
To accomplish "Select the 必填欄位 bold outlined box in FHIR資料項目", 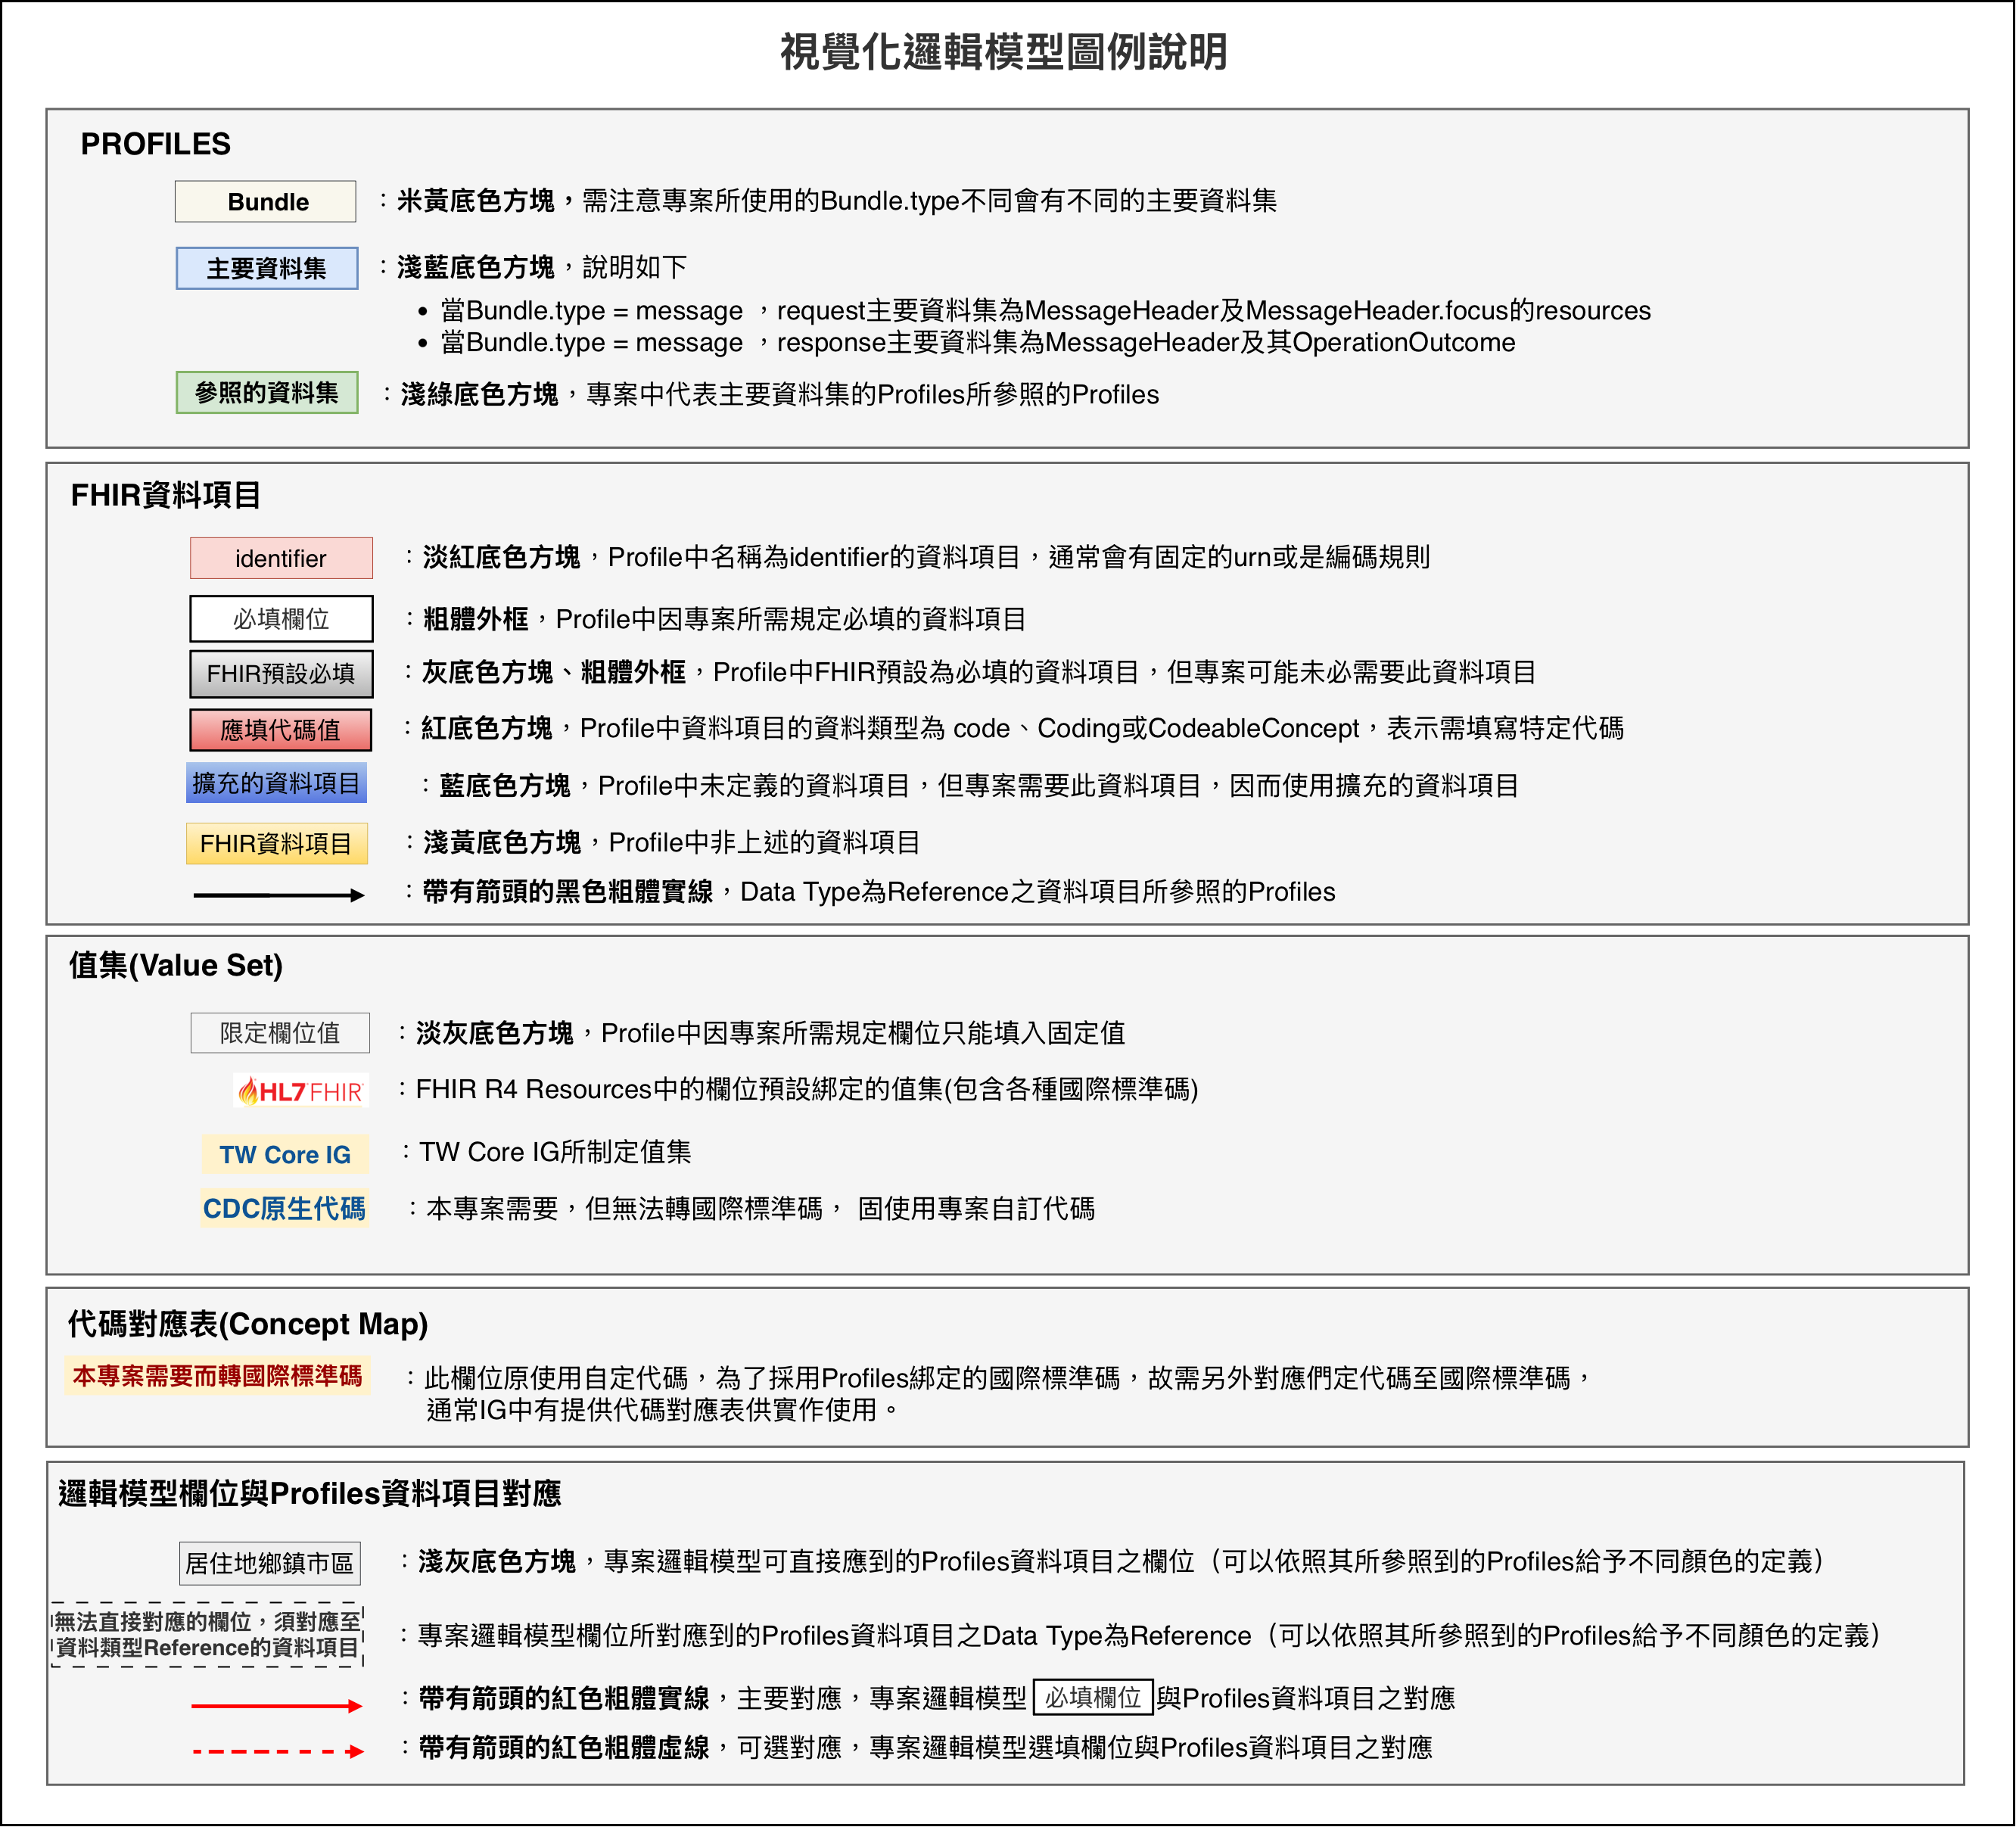I will point(281,619).
